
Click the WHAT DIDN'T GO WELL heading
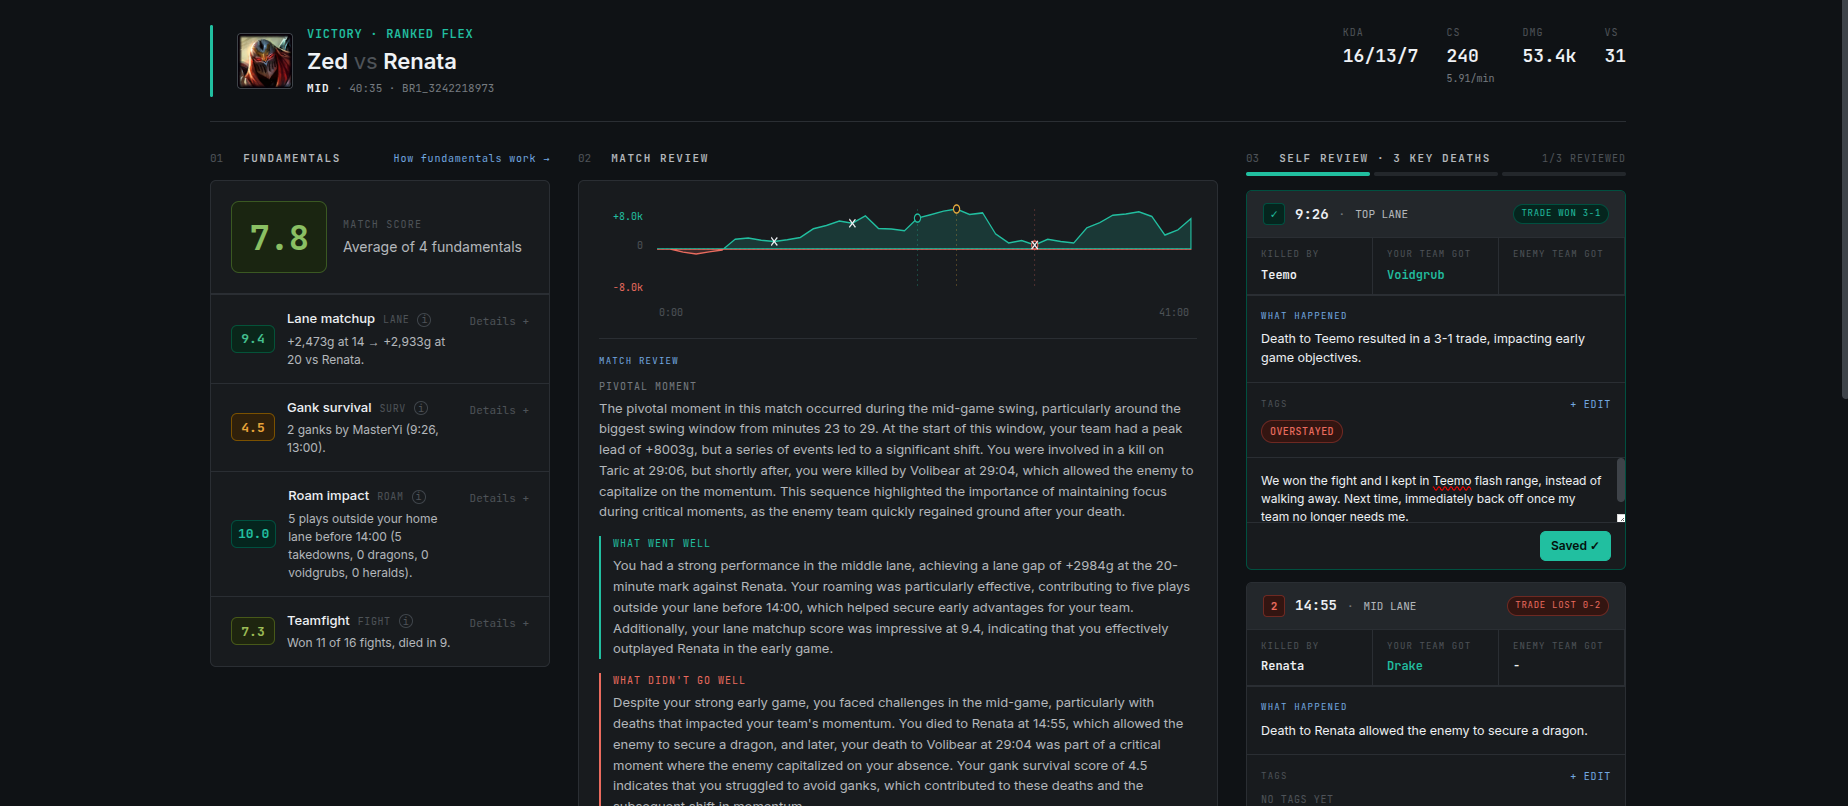pyautogui.click(x=679, y=680)
